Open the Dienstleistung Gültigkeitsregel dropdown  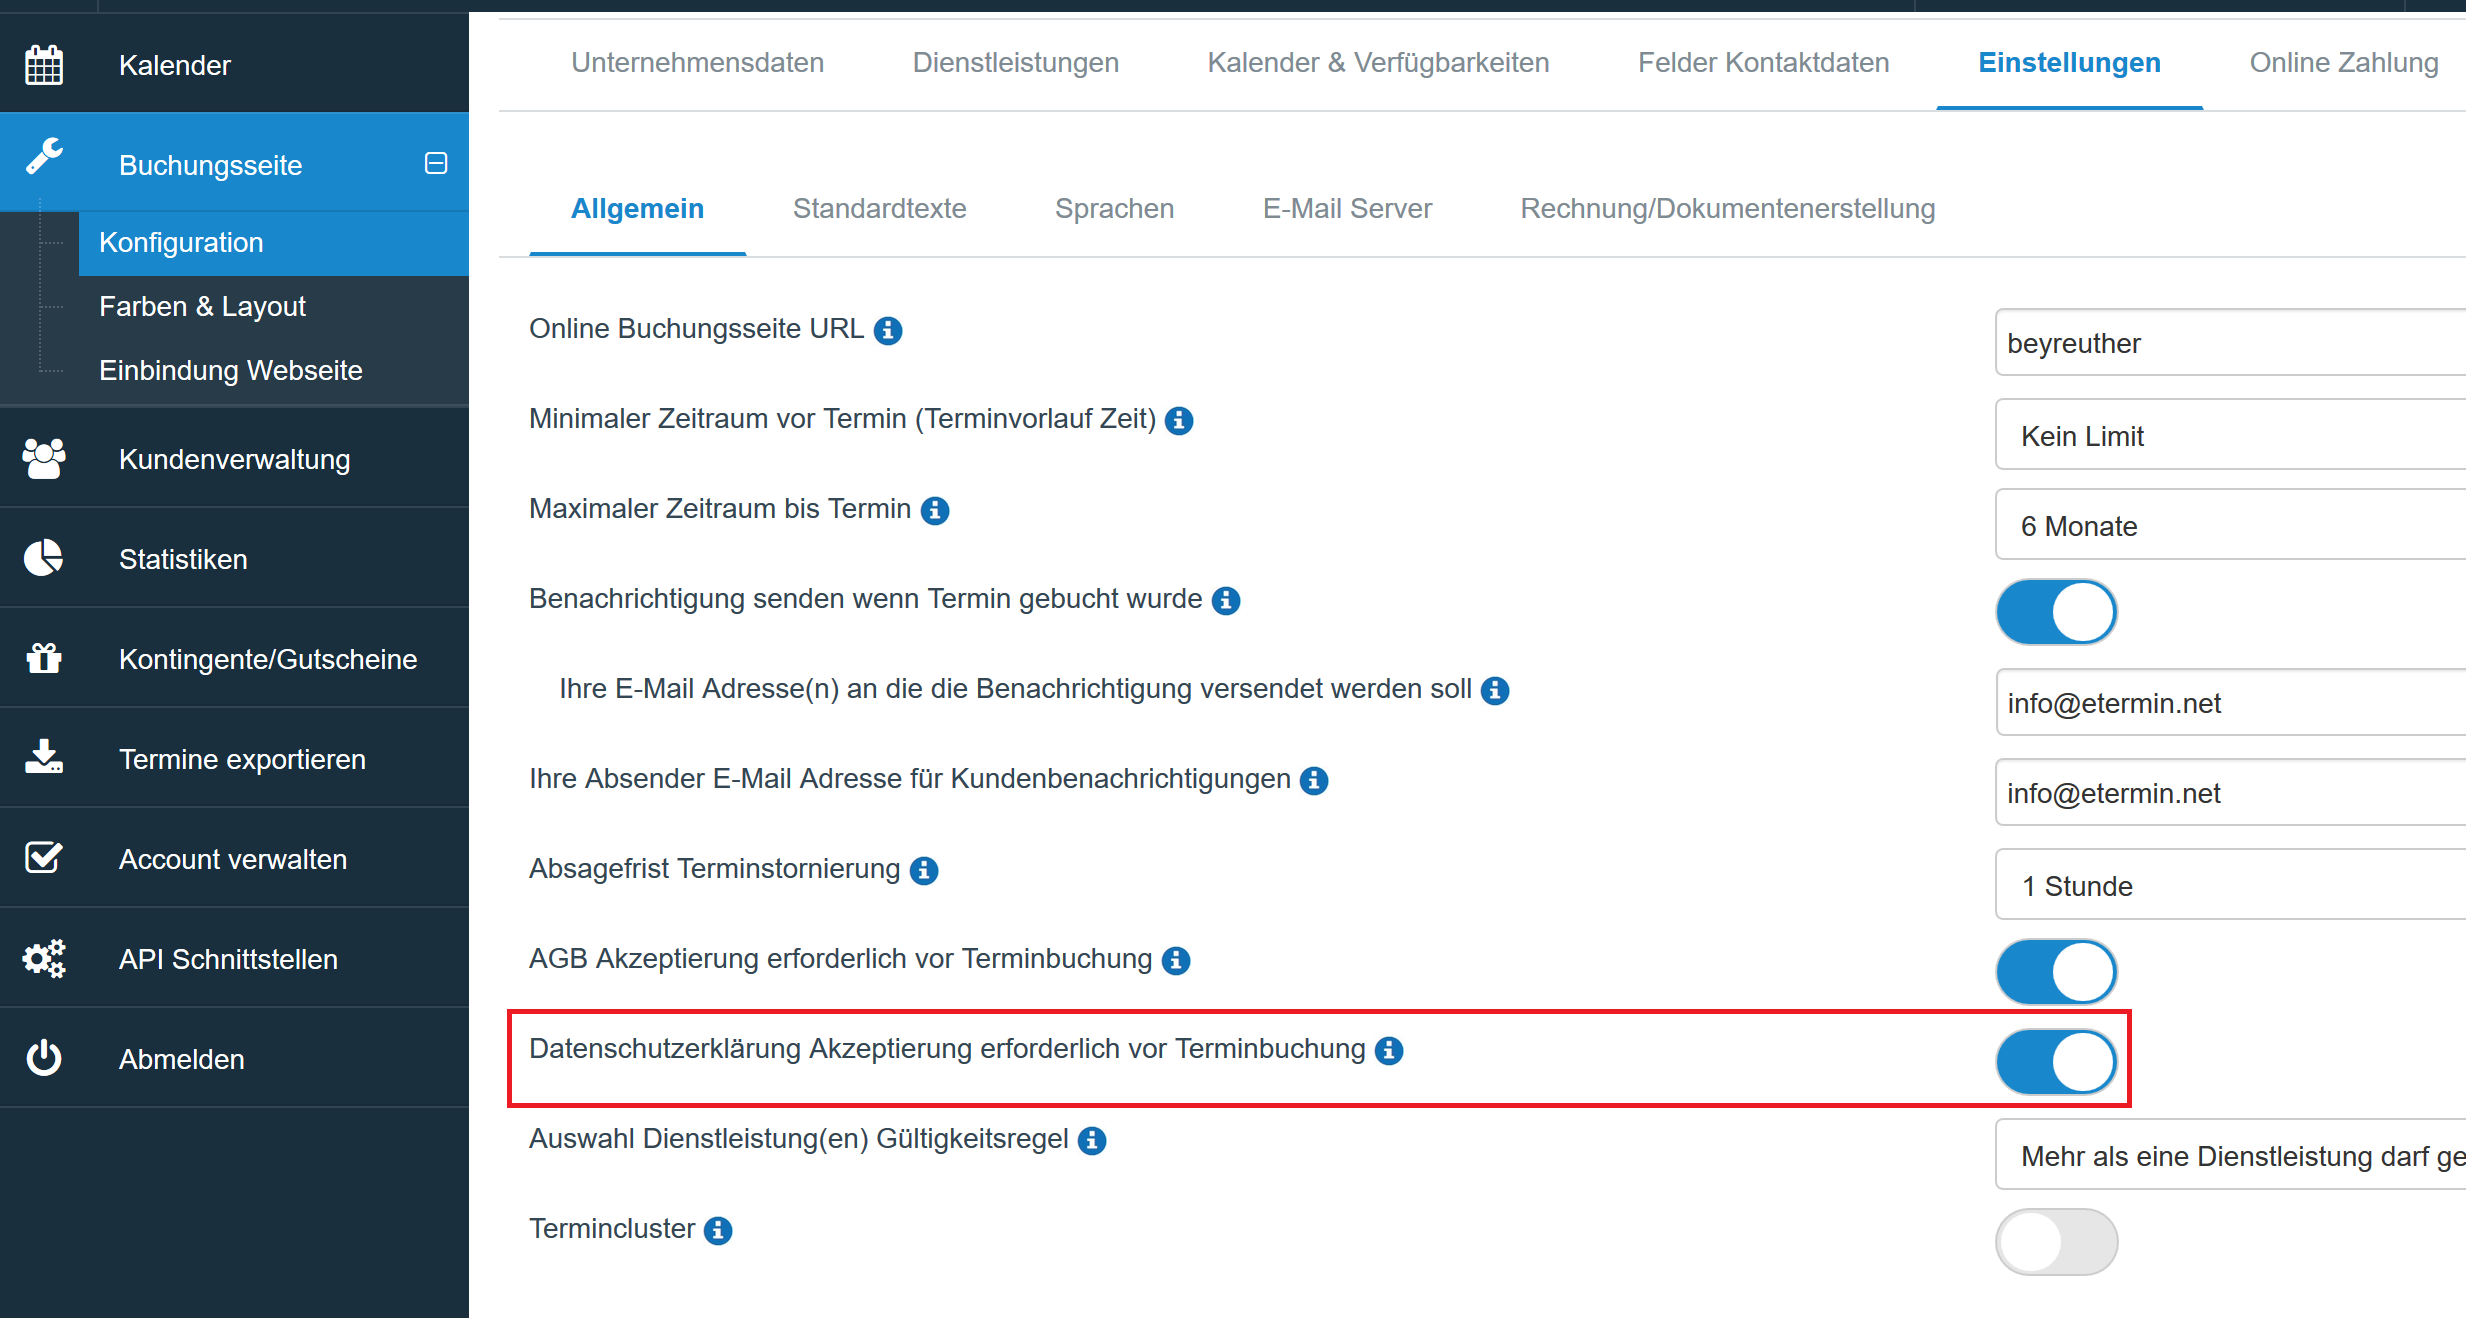pos(2231,1154)
